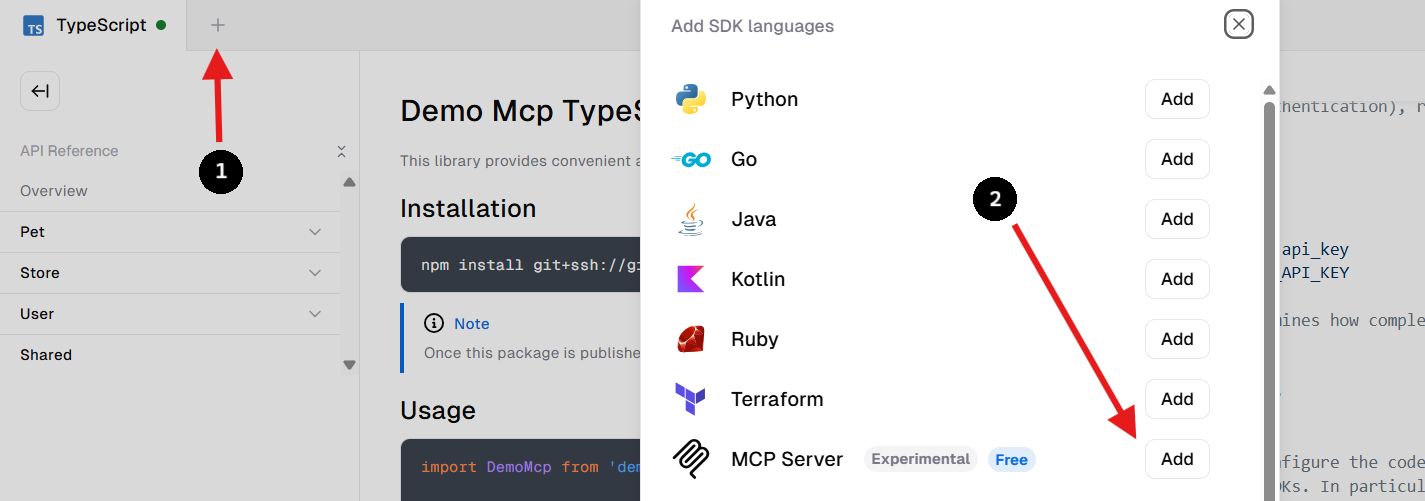Click the dialog list scrollbar thumb
The height and width of the screenshot is (501, 1425).
pos(1269,300)
